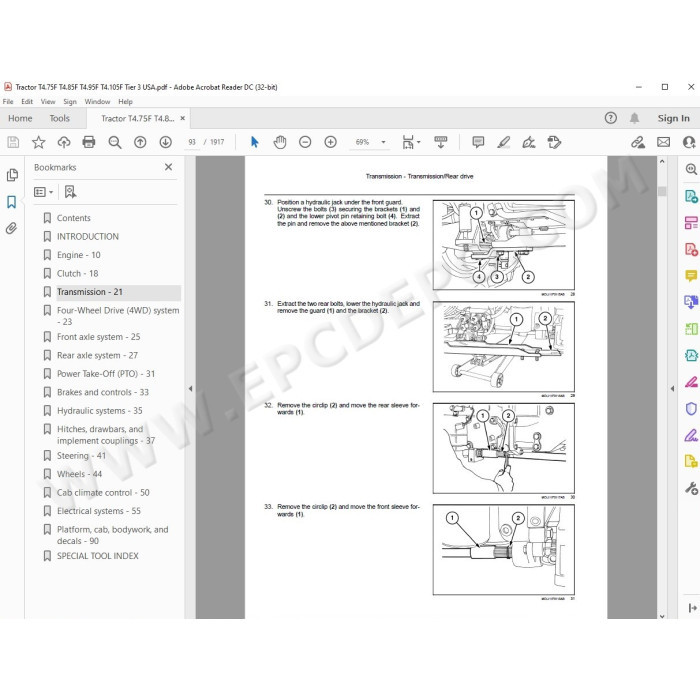This screenshot has width=700, height=700.
Task: Open the Clutch - 18 bookmark
Action: [x=78, y=273]
